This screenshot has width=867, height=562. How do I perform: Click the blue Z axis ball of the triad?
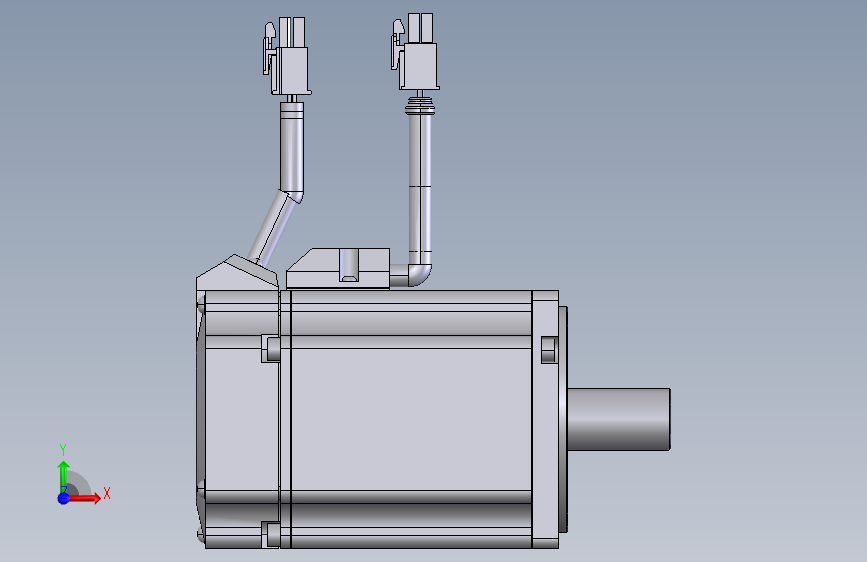(x=64, y=498)
